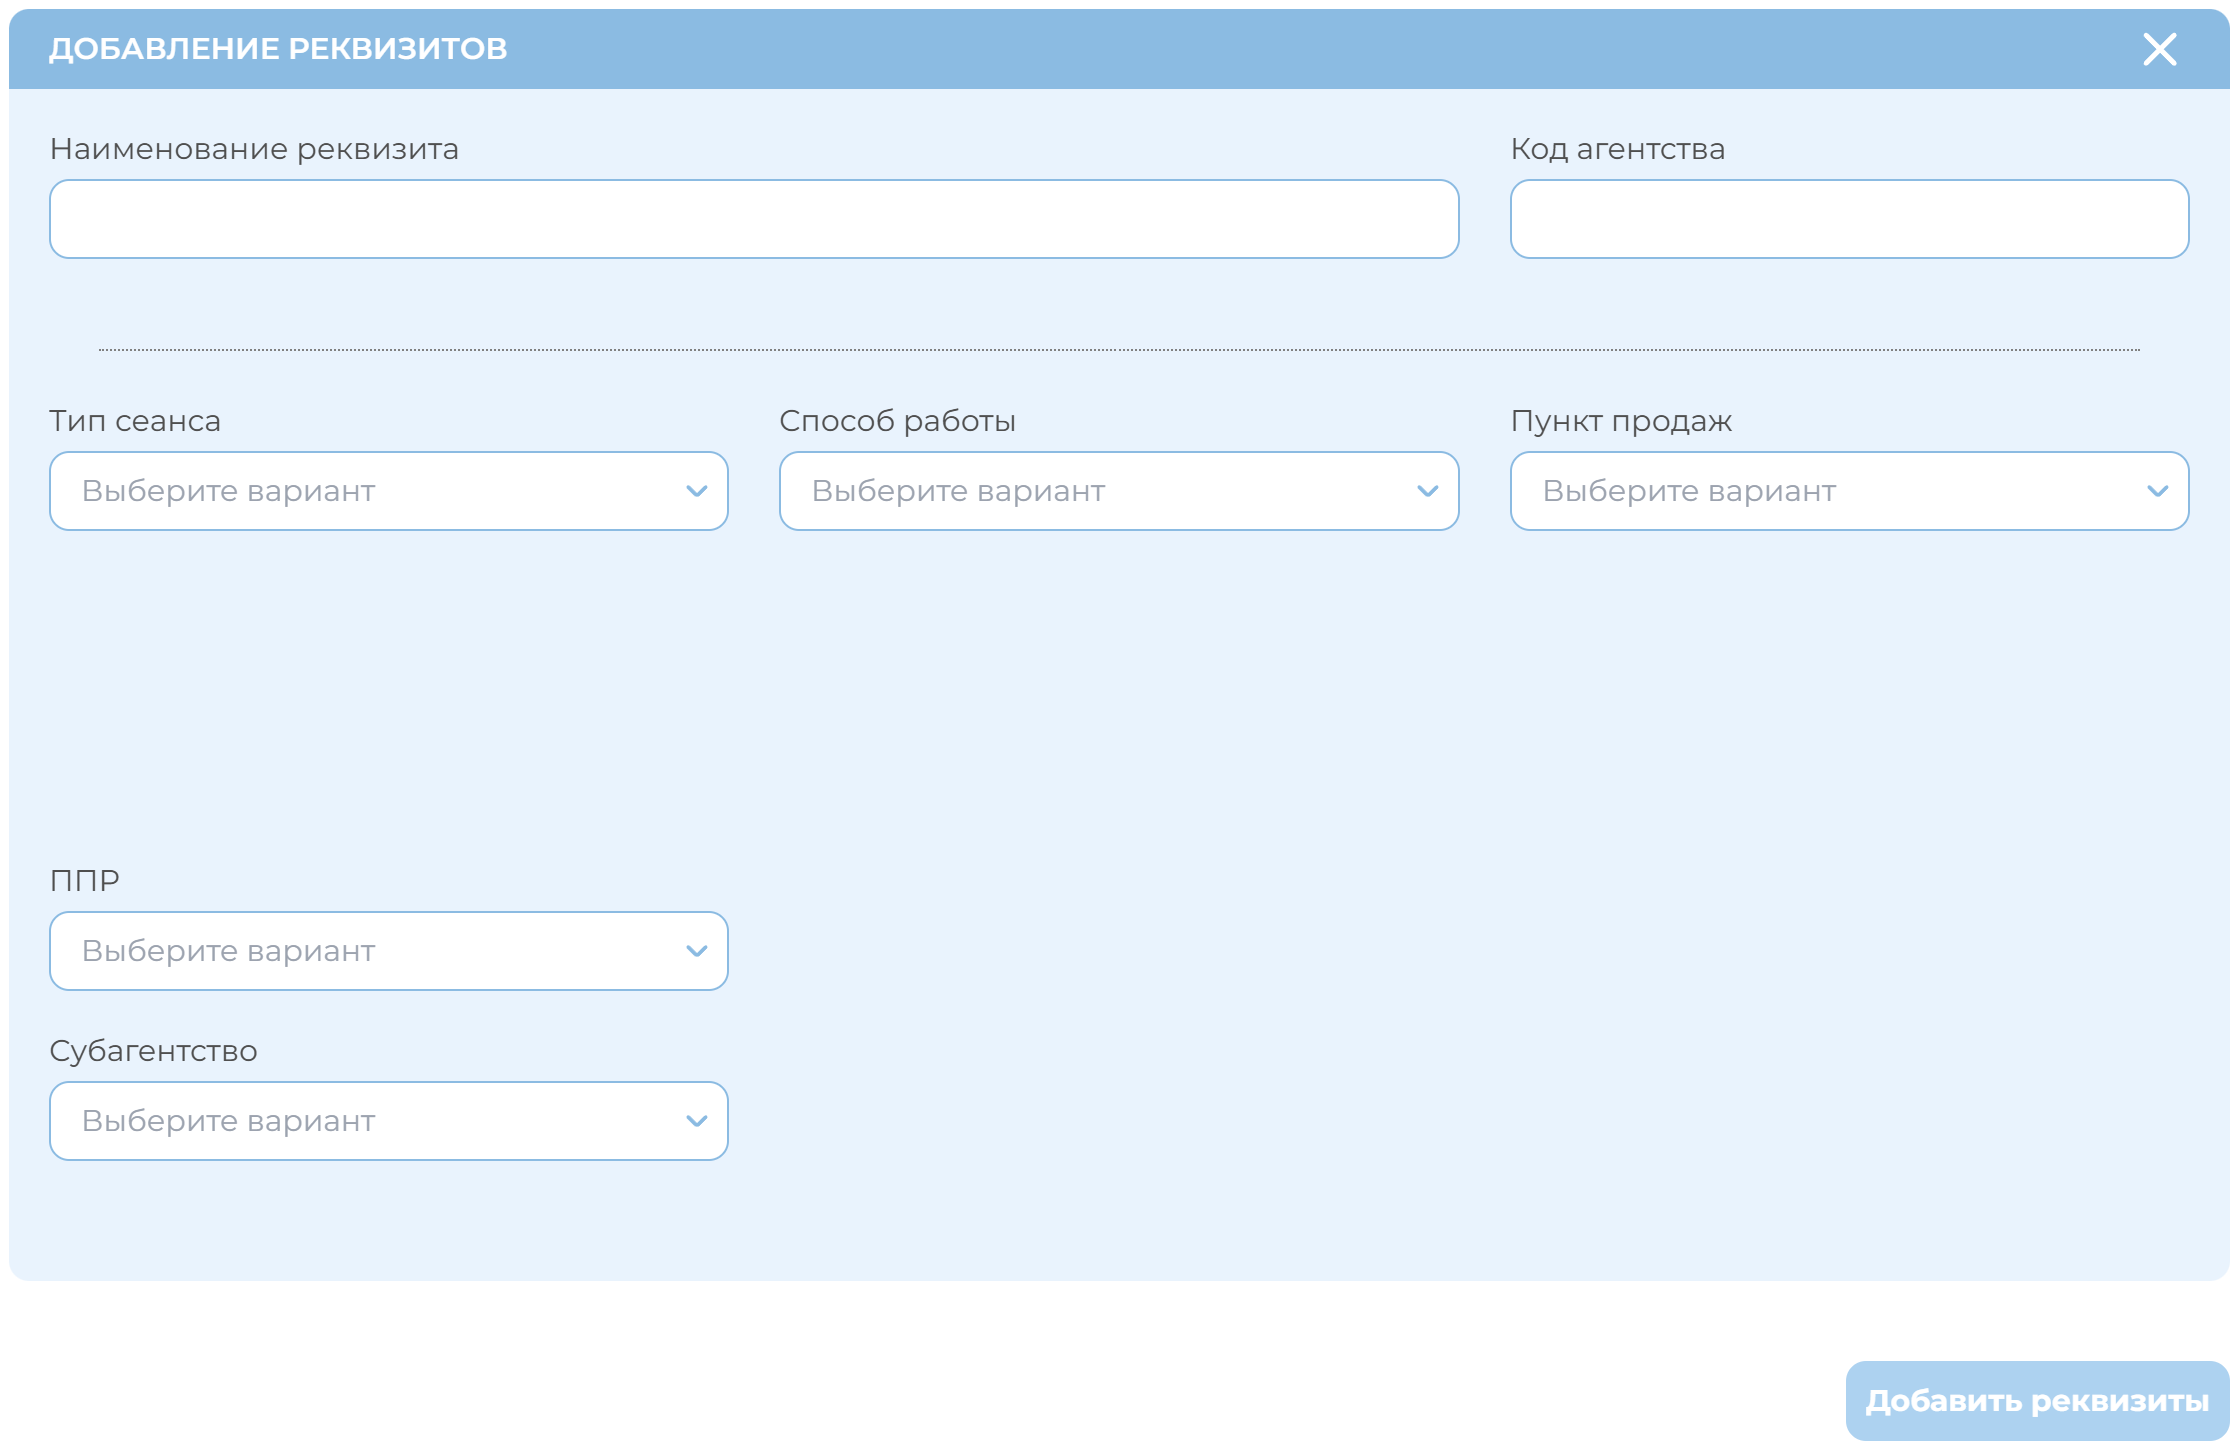Viewport: 2240px width, 1452px height.
Task: Click the chevron arrow in Субагентство field
Action: pyautogui.click(x=697, y=1121)
